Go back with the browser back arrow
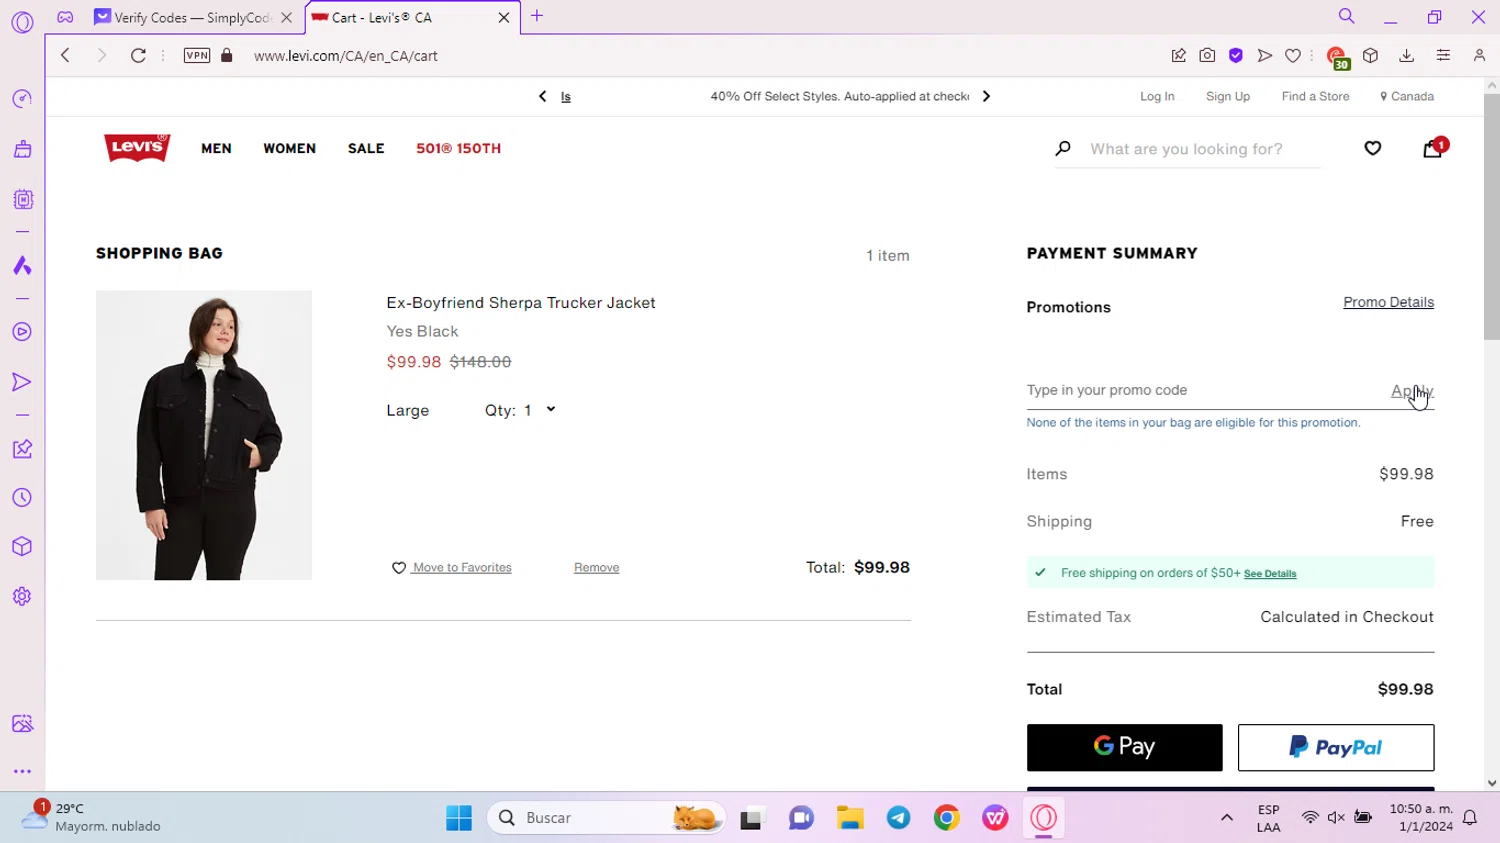1500x843 pixels. click(65, 56)
